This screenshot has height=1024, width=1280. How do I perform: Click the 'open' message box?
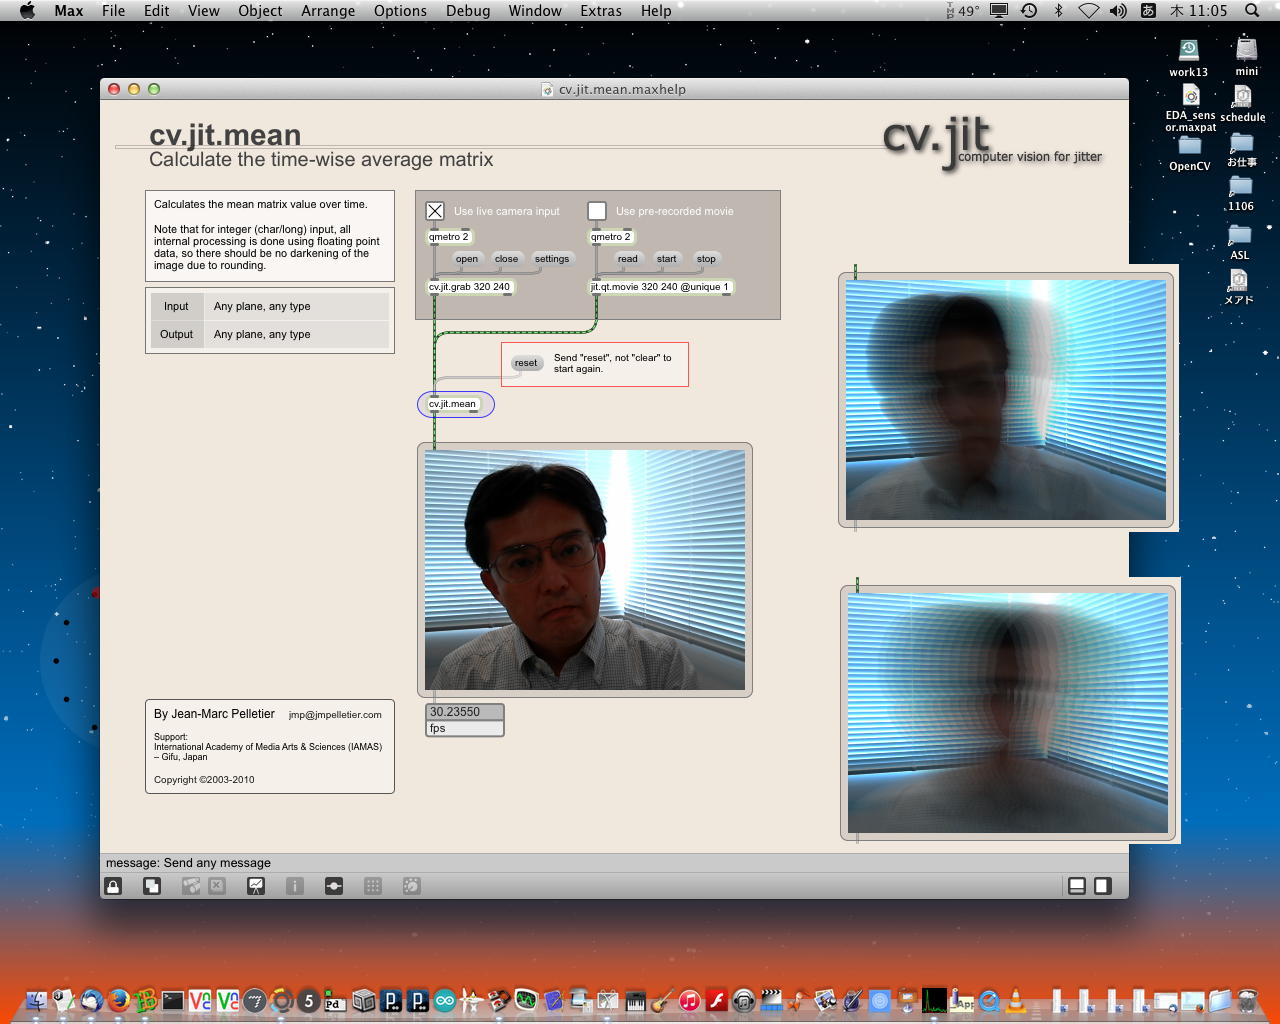click(x=467, y=259)
